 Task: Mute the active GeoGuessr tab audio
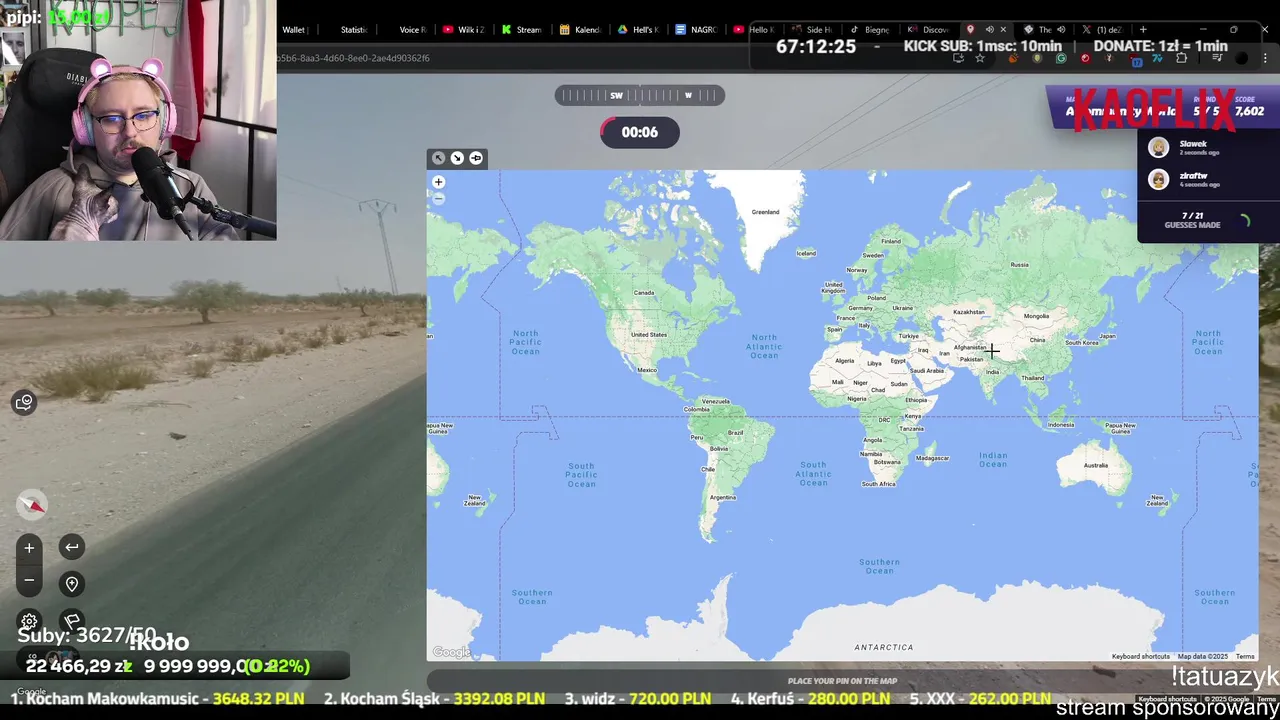point(989,30)
